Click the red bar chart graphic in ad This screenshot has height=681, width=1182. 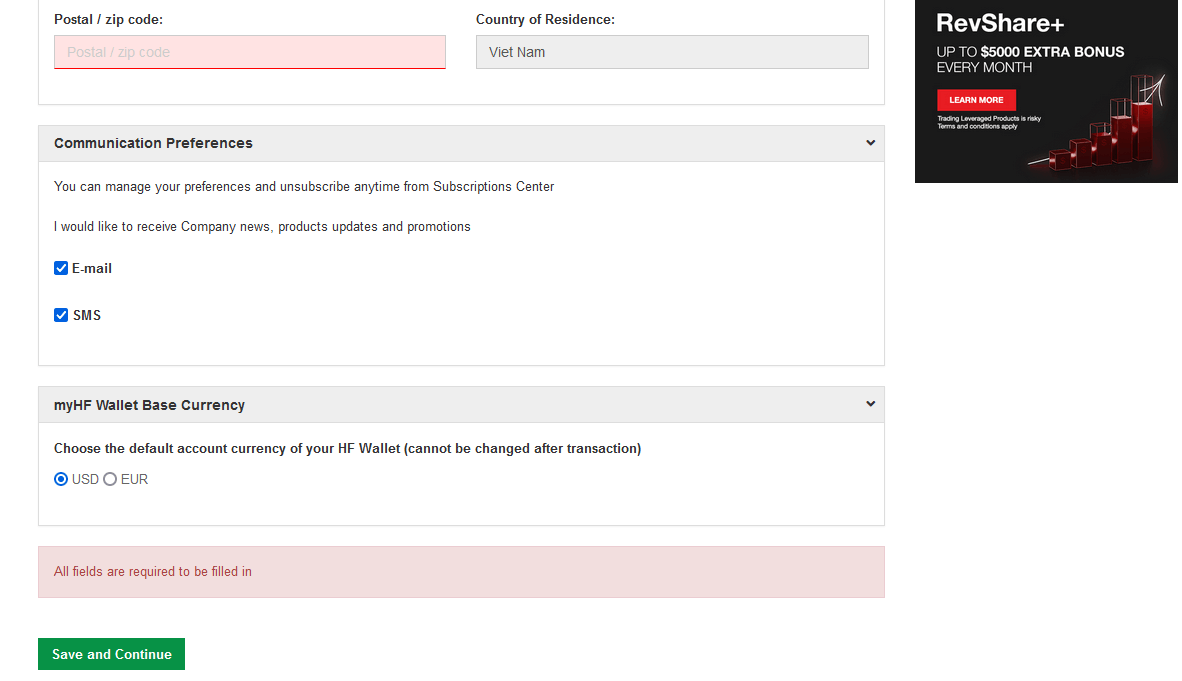point(1101,124)
